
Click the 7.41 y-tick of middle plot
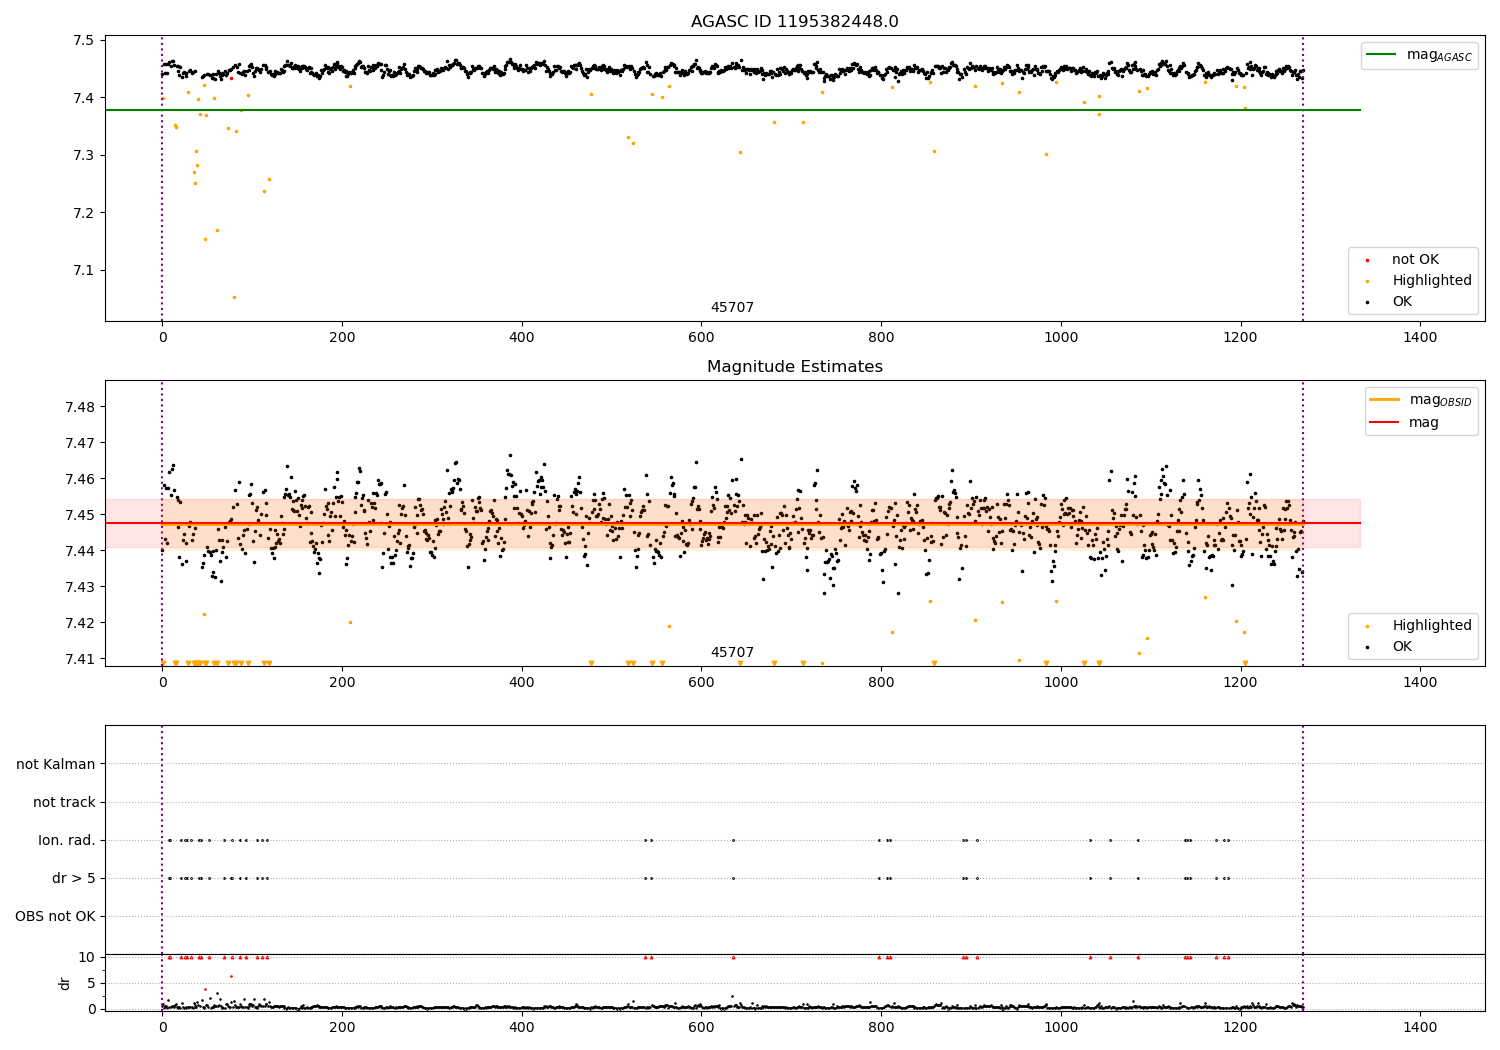81,660
